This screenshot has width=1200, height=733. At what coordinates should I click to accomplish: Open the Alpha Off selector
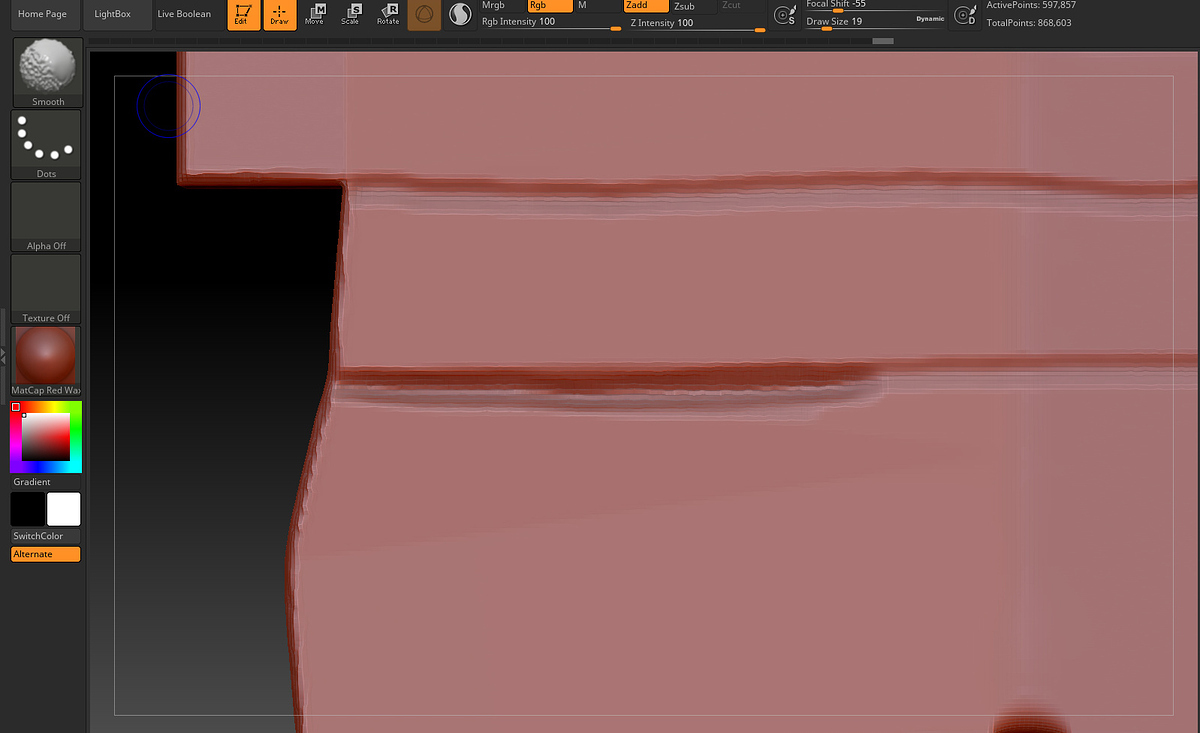46,217
